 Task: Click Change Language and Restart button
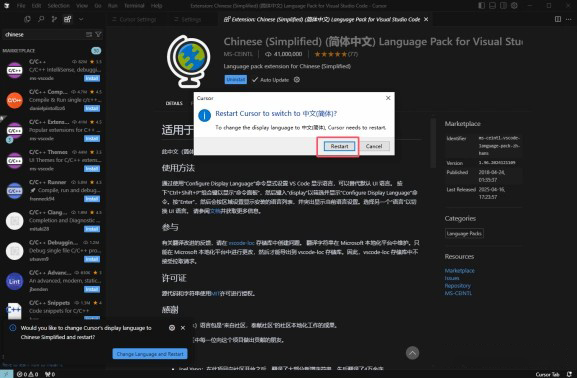click(150, 354)
